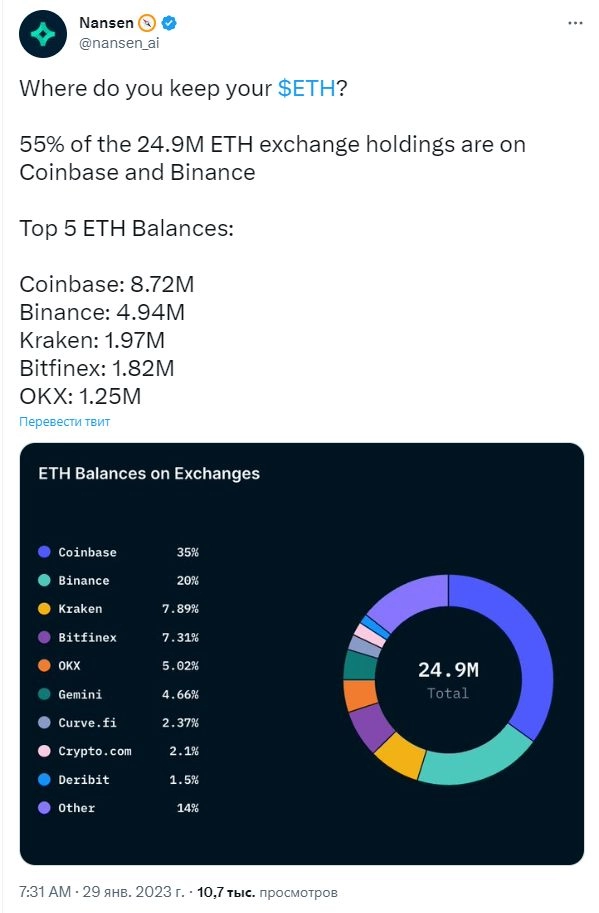Select the Crypto.com entry in the chart legend
Viewport: 599px width, 913px height.
pyautogui.click(x=94, y=751)
